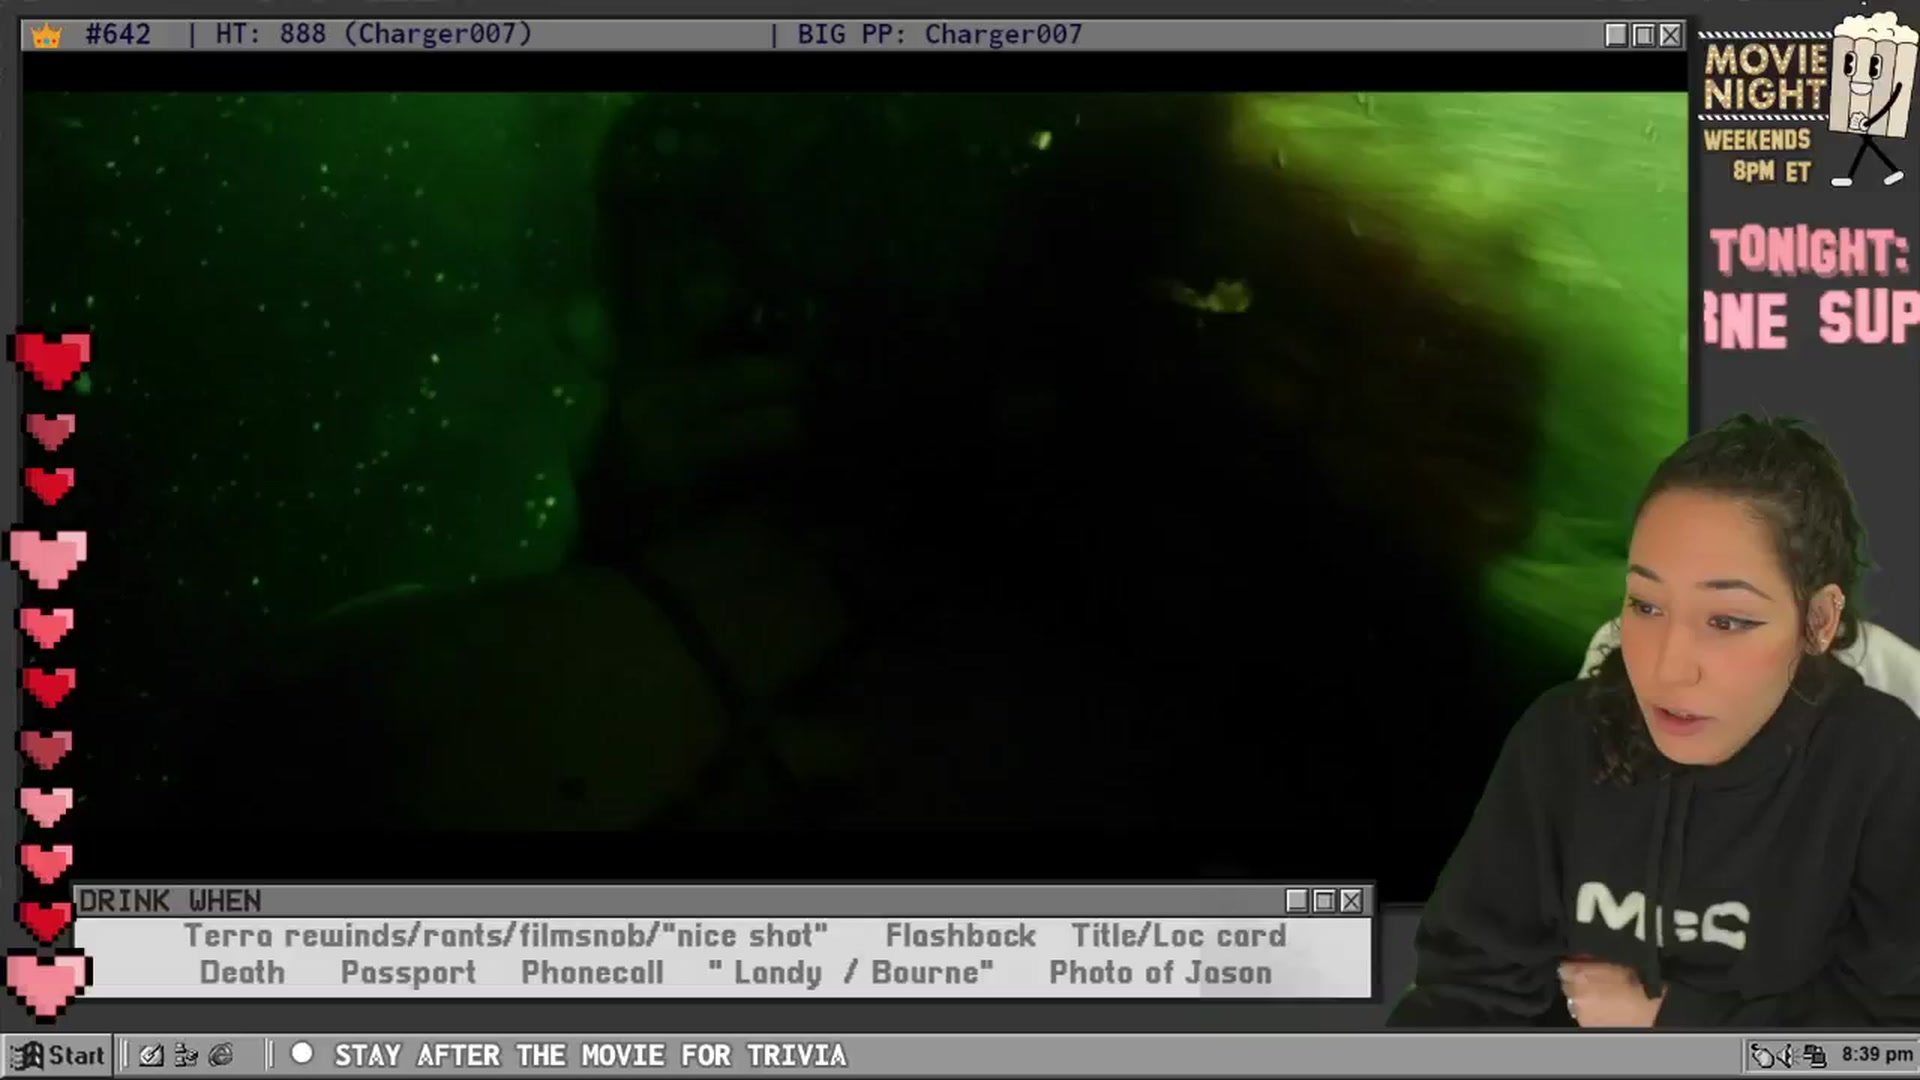Click the "Title/Loc card" drink rule
The height and width of the screenshot is (1080, 1920).
tap(1179, 935)
